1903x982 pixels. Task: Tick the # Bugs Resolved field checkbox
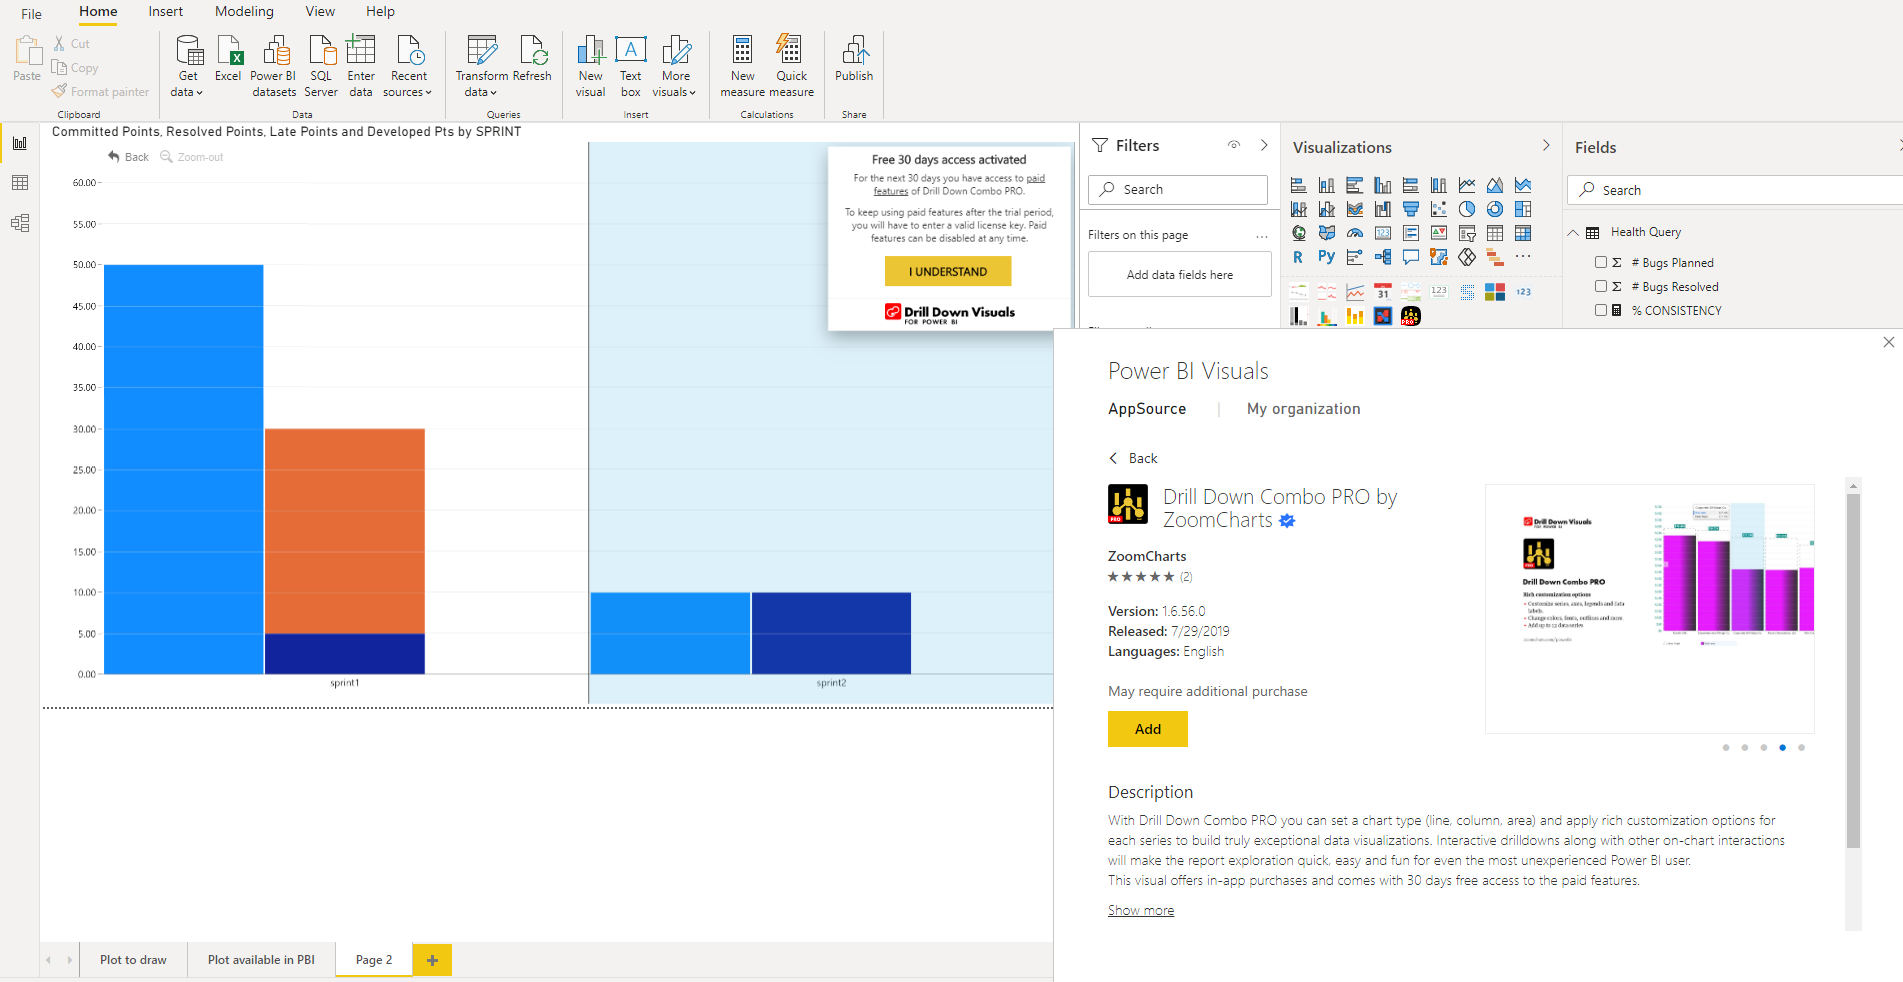pos(1601,286)
